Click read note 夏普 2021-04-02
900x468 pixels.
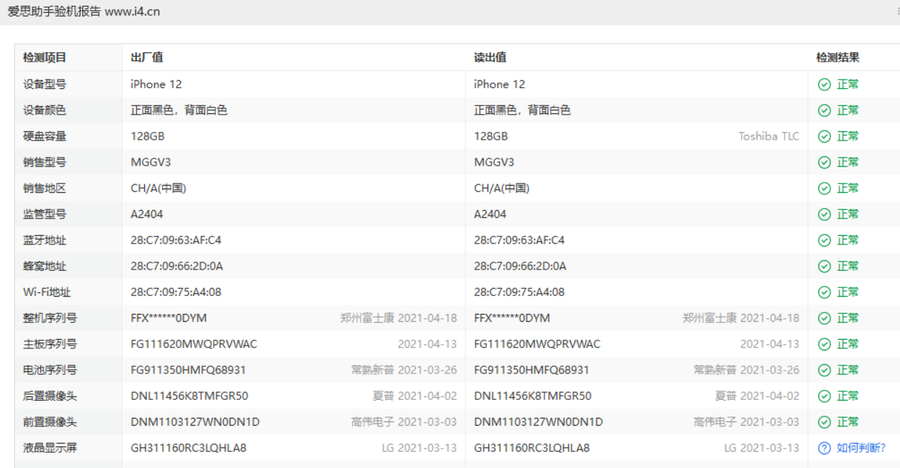[757, 396]
